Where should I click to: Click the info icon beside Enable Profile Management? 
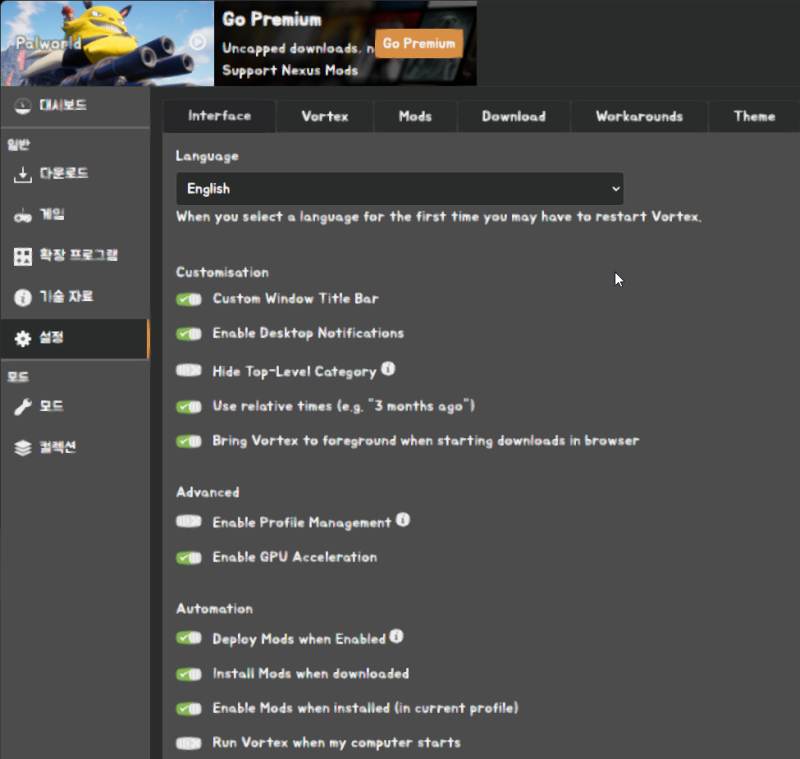coord(405,519)
